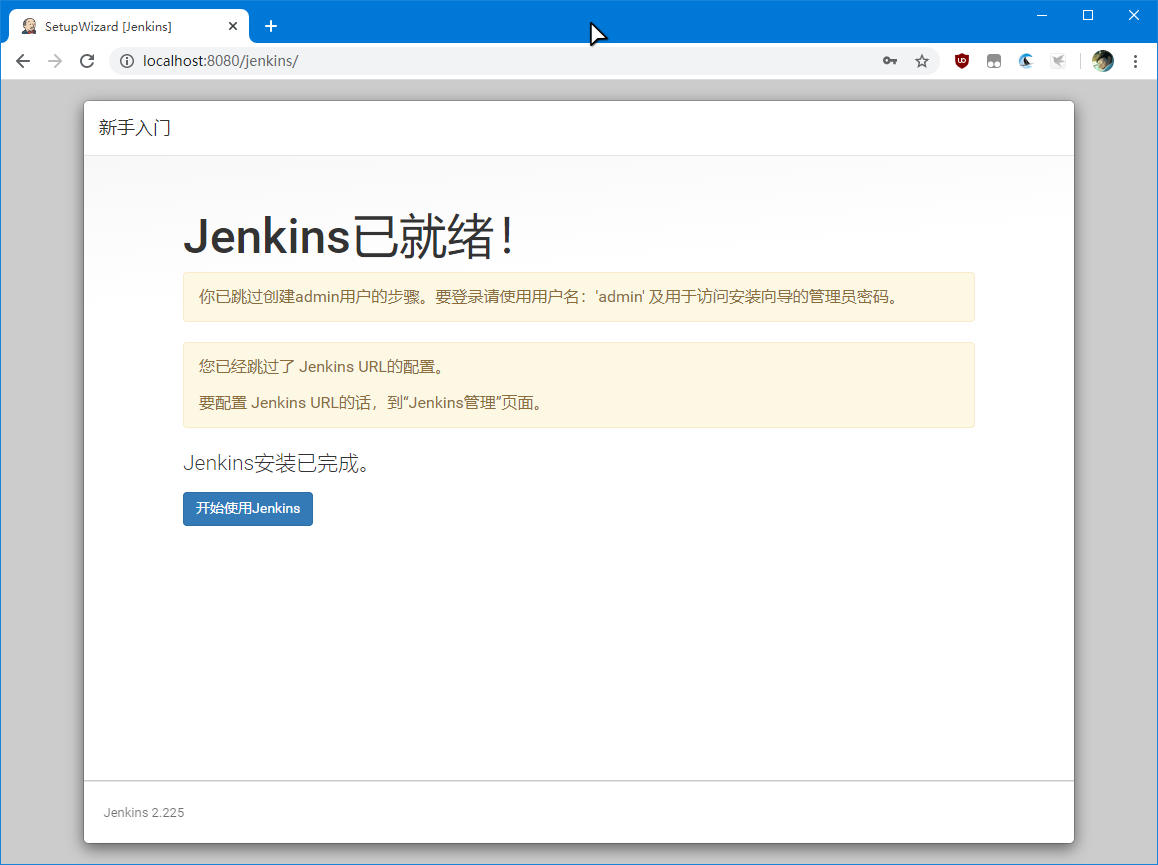1158x865 pixels.
Task: Open saved passwords key icon
Action: click(890, 61)
